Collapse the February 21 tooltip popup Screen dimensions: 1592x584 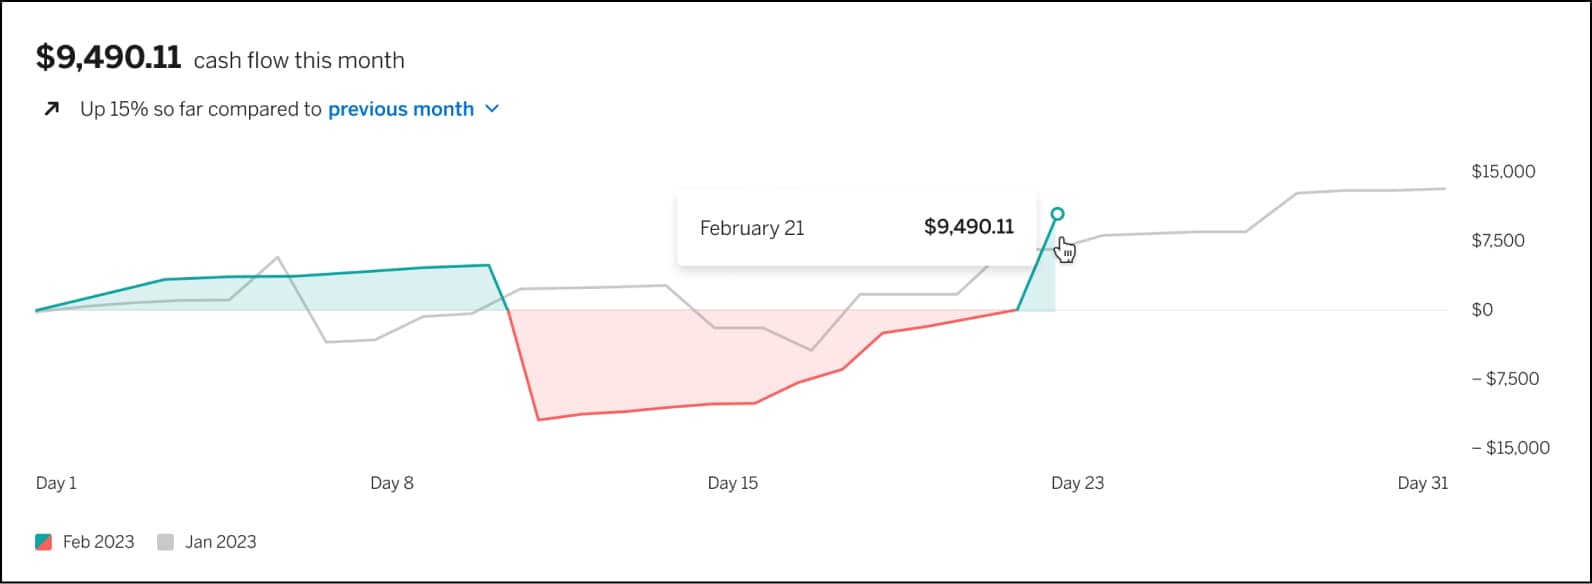(x=855, y=228)
